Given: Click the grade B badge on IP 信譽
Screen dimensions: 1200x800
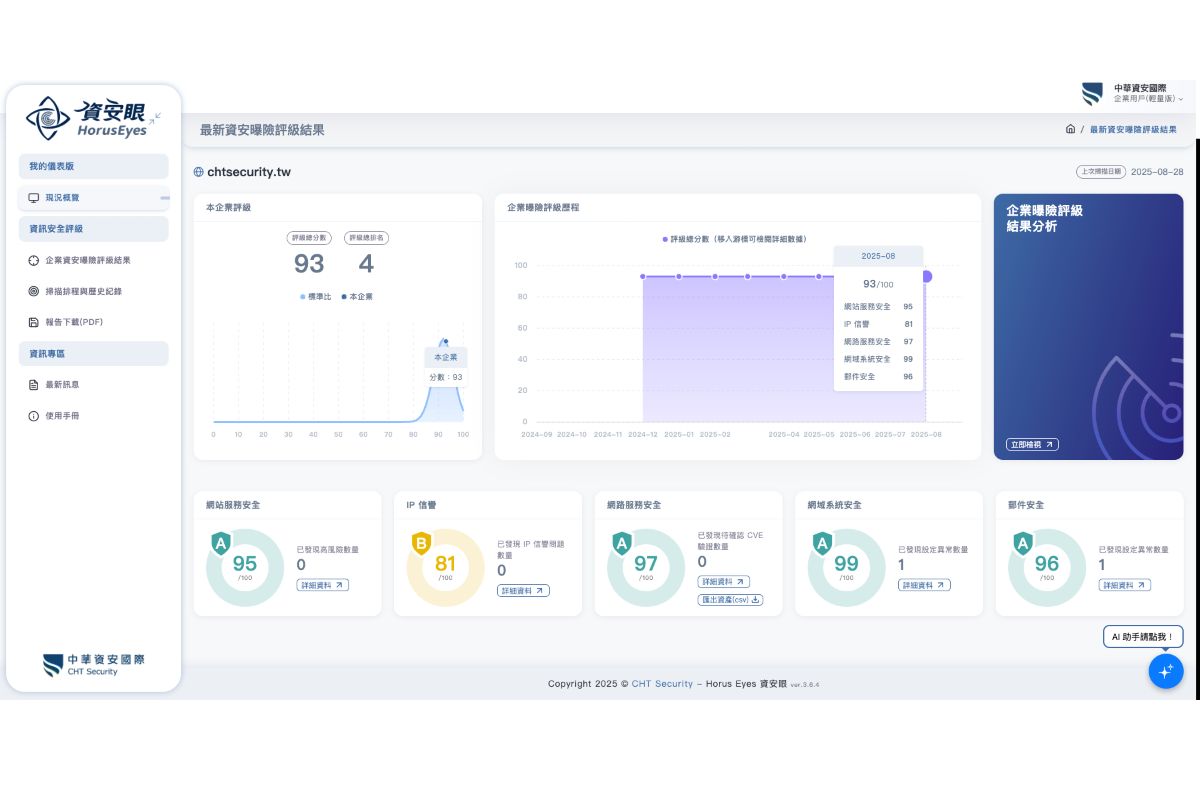Looking at the screenshot, I should coord(421,544).
